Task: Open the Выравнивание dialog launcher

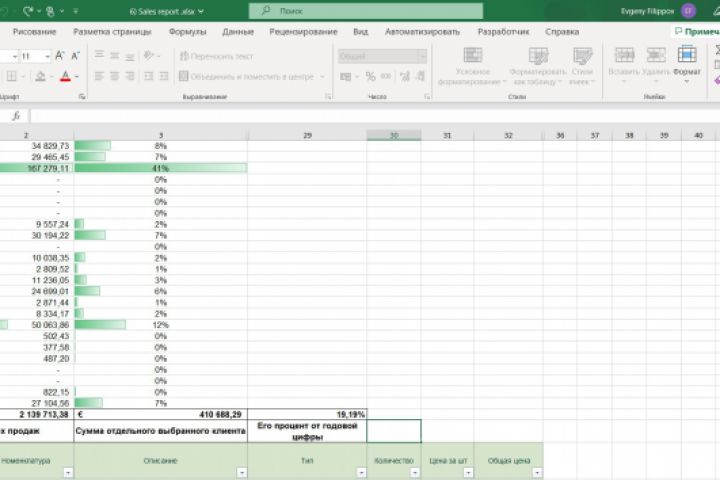Action: 328,96
